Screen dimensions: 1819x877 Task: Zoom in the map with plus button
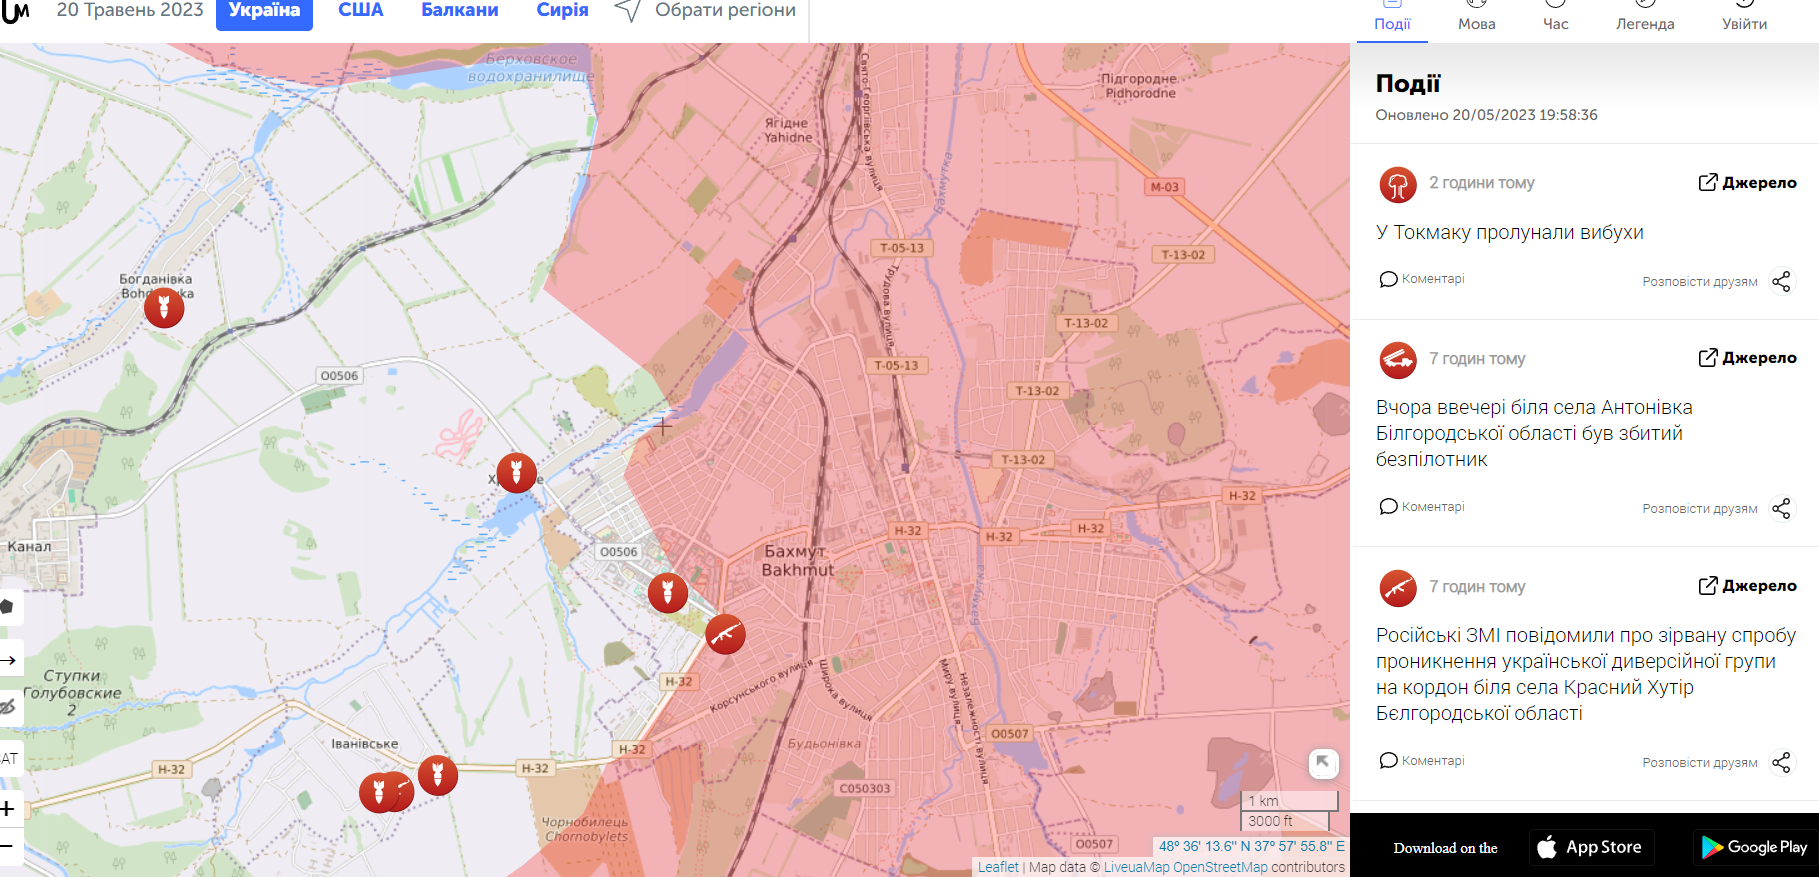(x=8, y=808)
